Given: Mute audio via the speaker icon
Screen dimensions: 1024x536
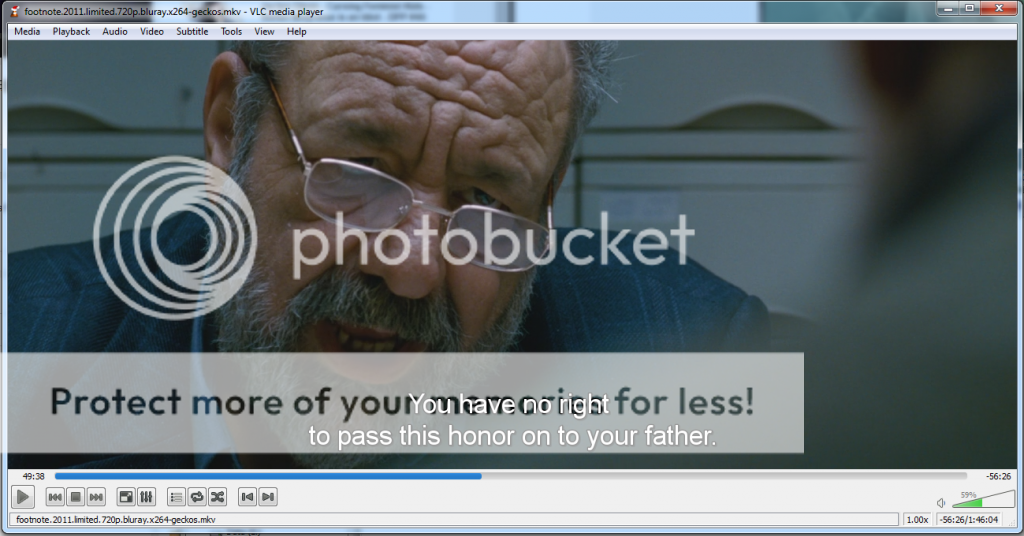Looking at the screenshot, I should [x=941, y=502].
